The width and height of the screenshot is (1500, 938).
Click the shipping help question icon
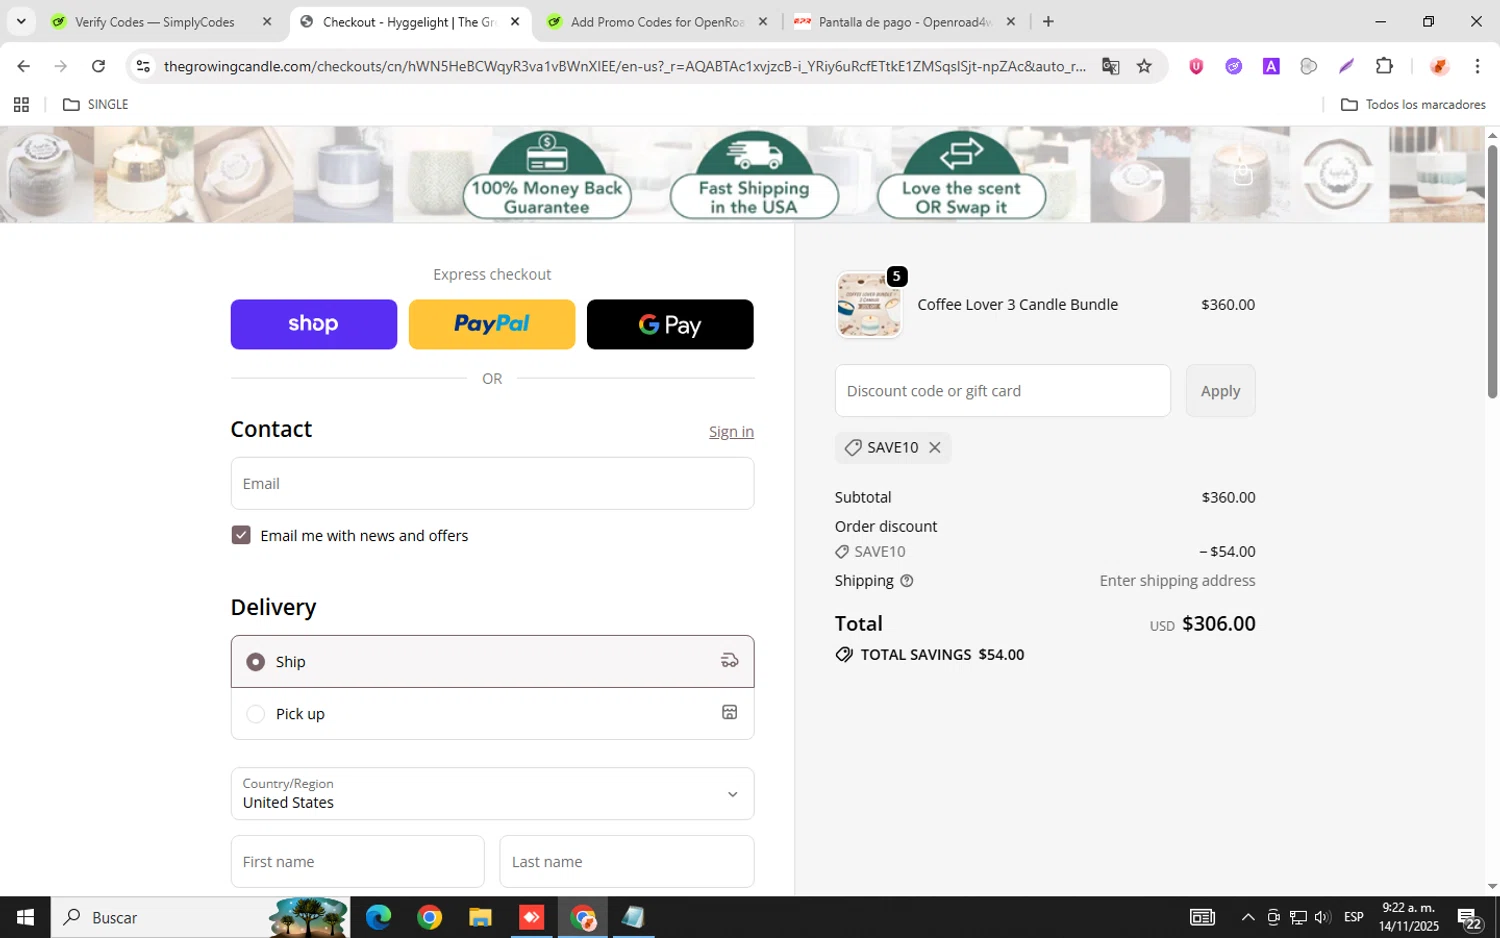pyautogui.click(x=907, y=581)
